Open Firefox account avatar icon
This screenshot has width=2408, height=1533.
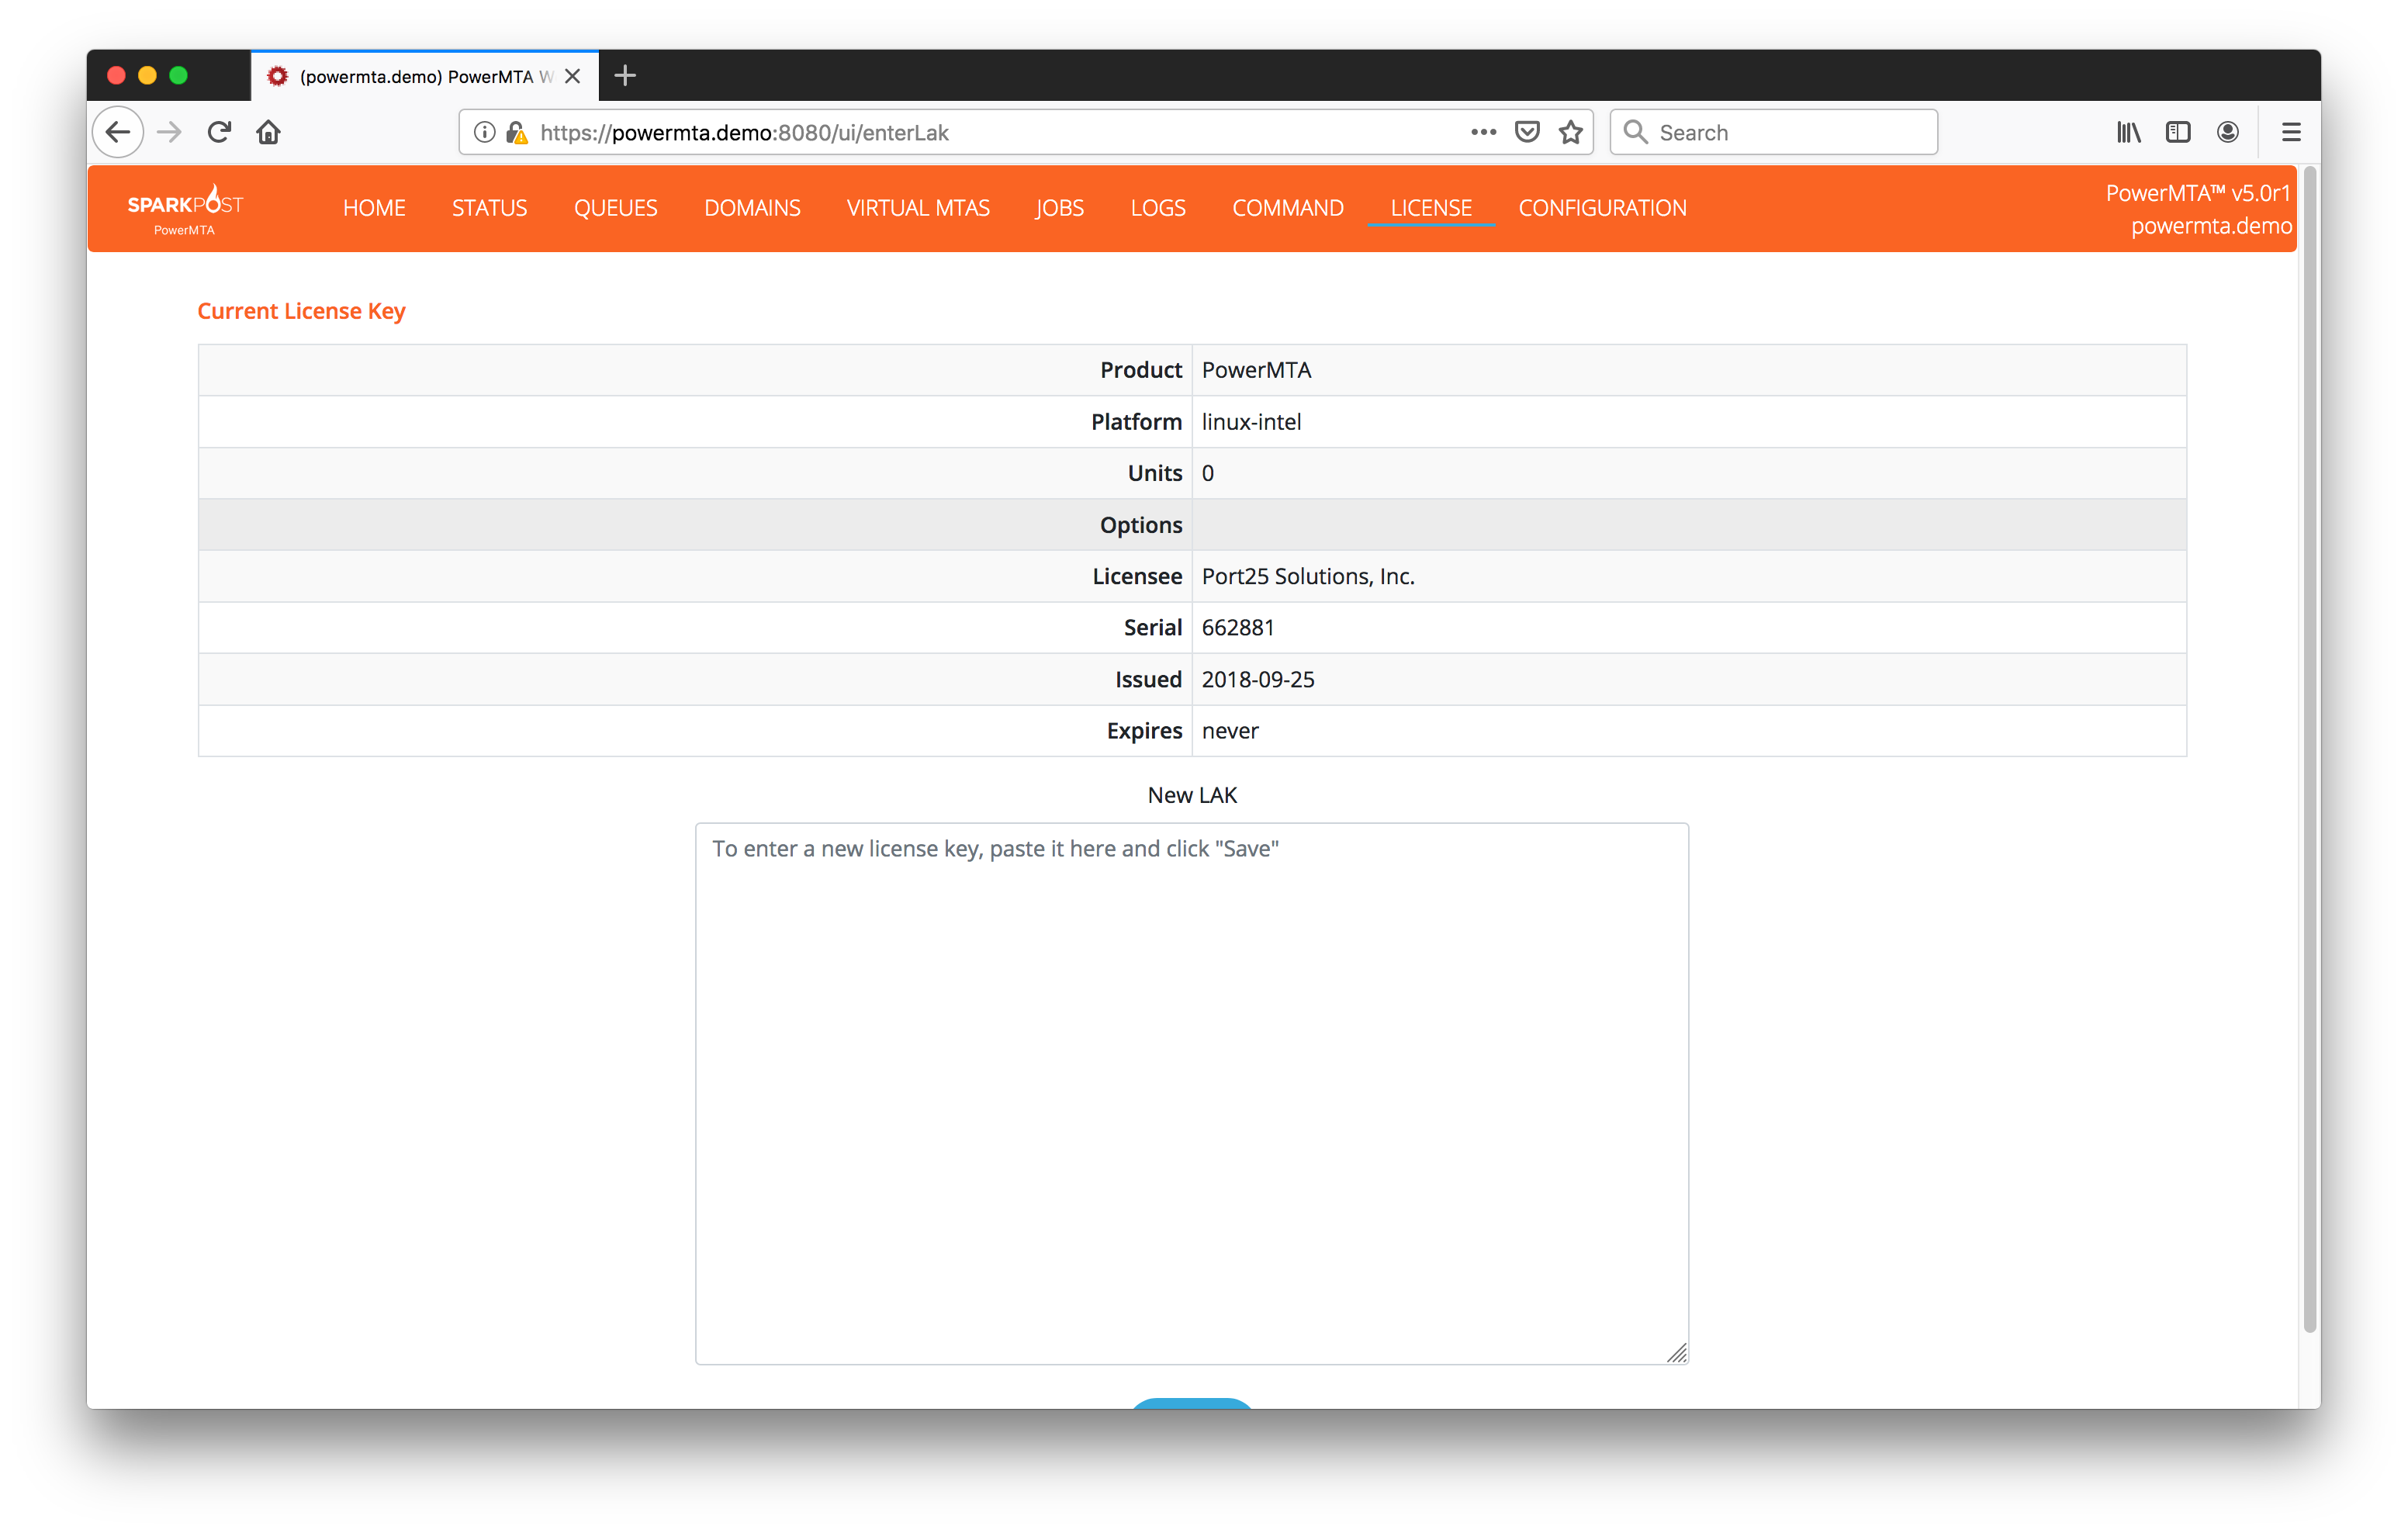(2228, 132)
